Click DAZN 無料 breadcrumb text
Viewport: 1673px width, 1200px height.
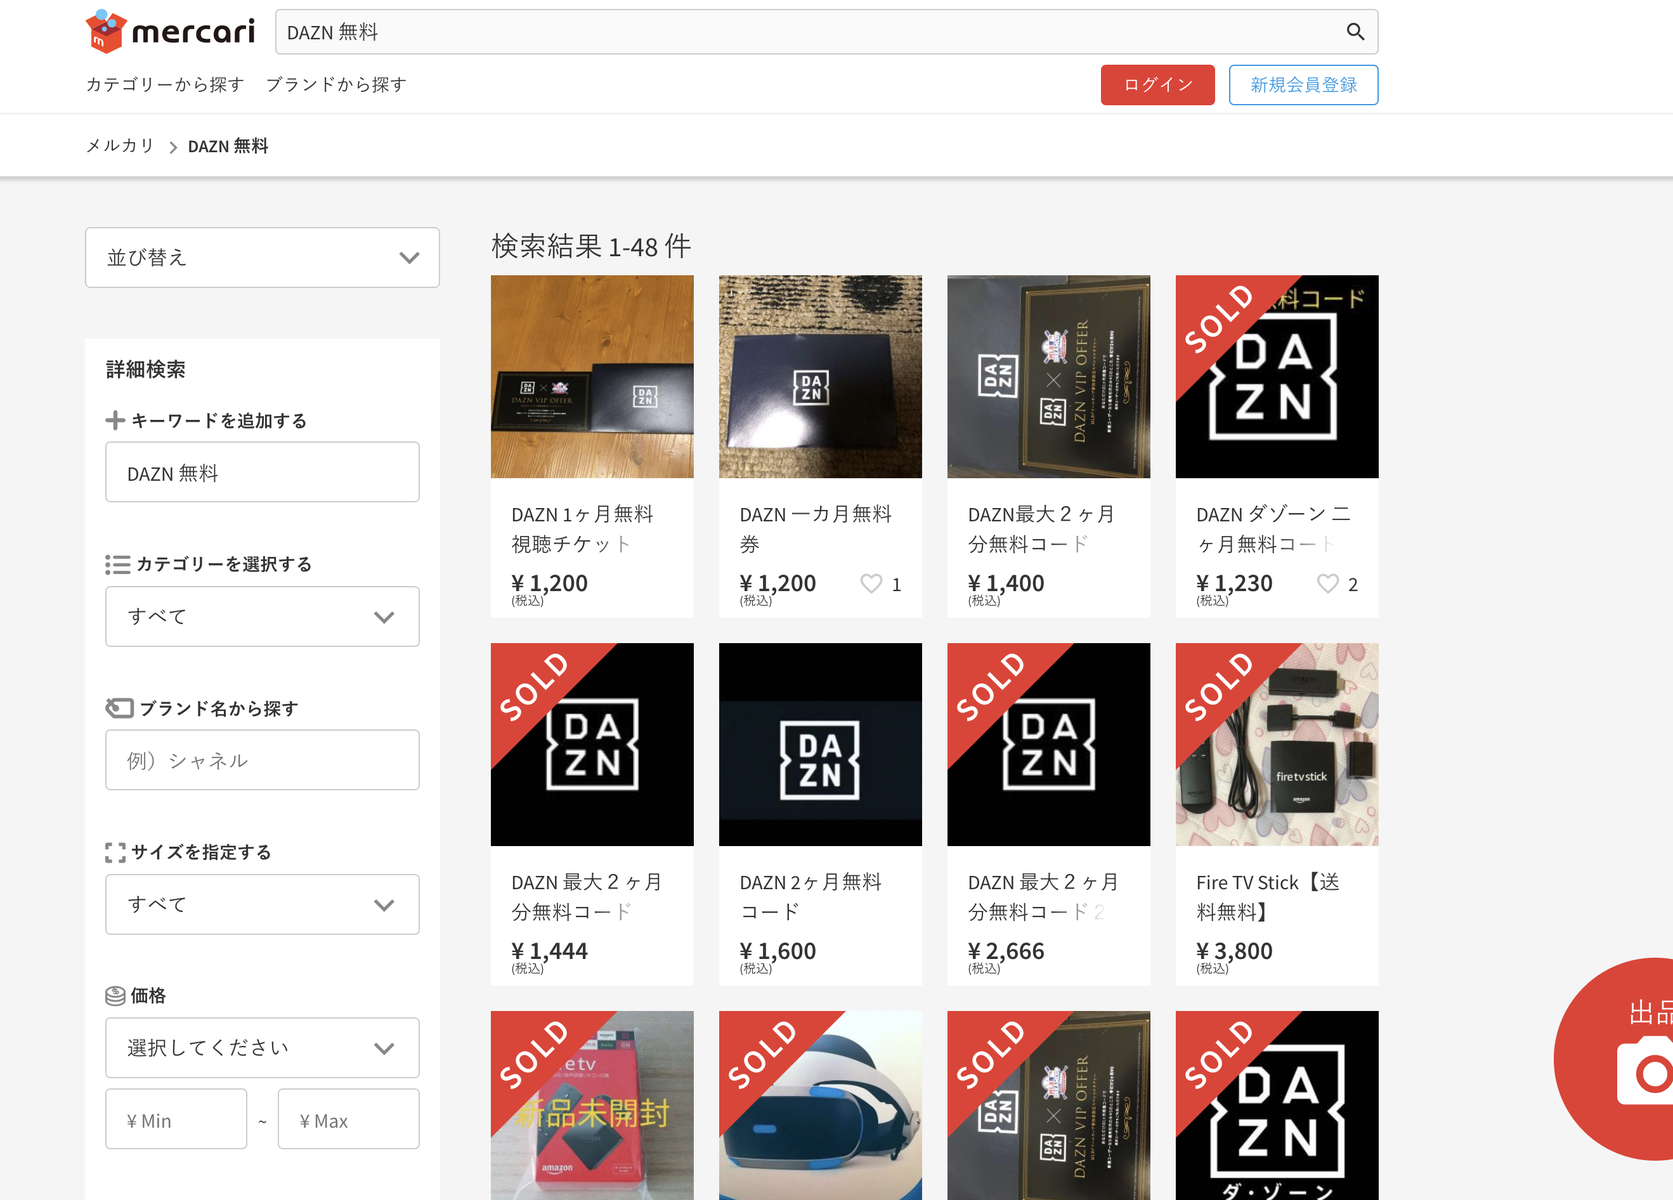pyautogui.click(x=228, y=146)
